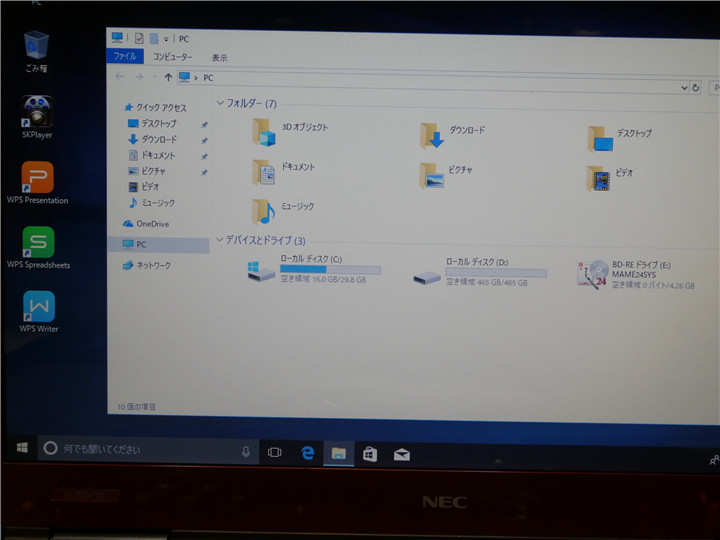This screenshot has width=720, height=540.
Task: Click File Explorer taskbar icon
Action: (339, 454)
